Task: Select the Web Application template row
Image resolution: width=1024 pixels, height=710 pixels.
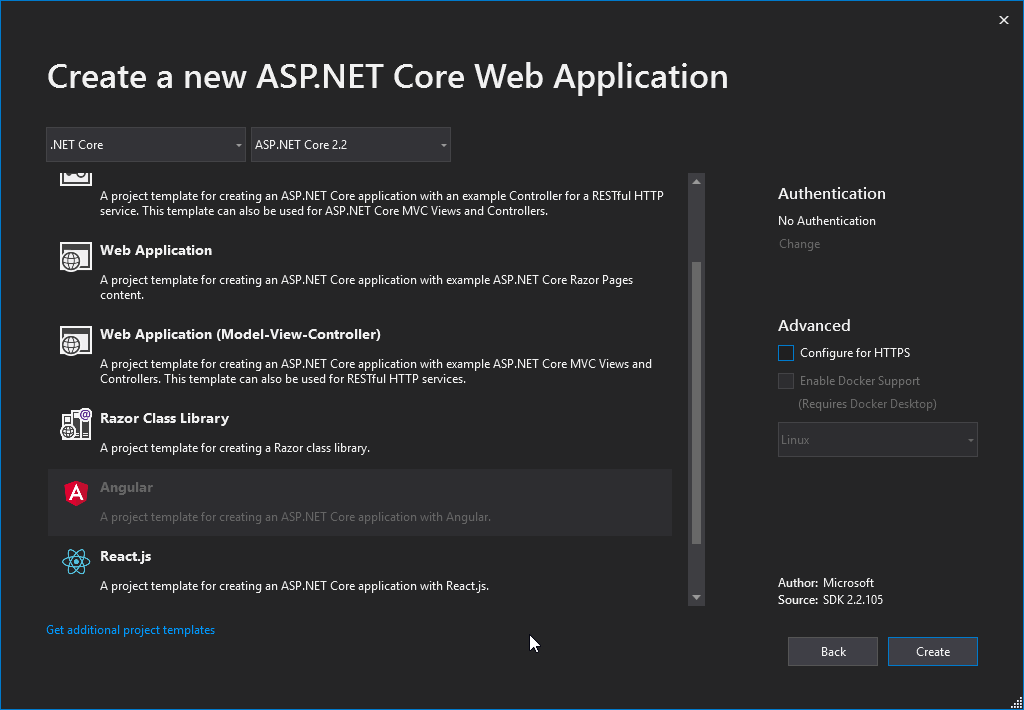Action: coord(360,270)
